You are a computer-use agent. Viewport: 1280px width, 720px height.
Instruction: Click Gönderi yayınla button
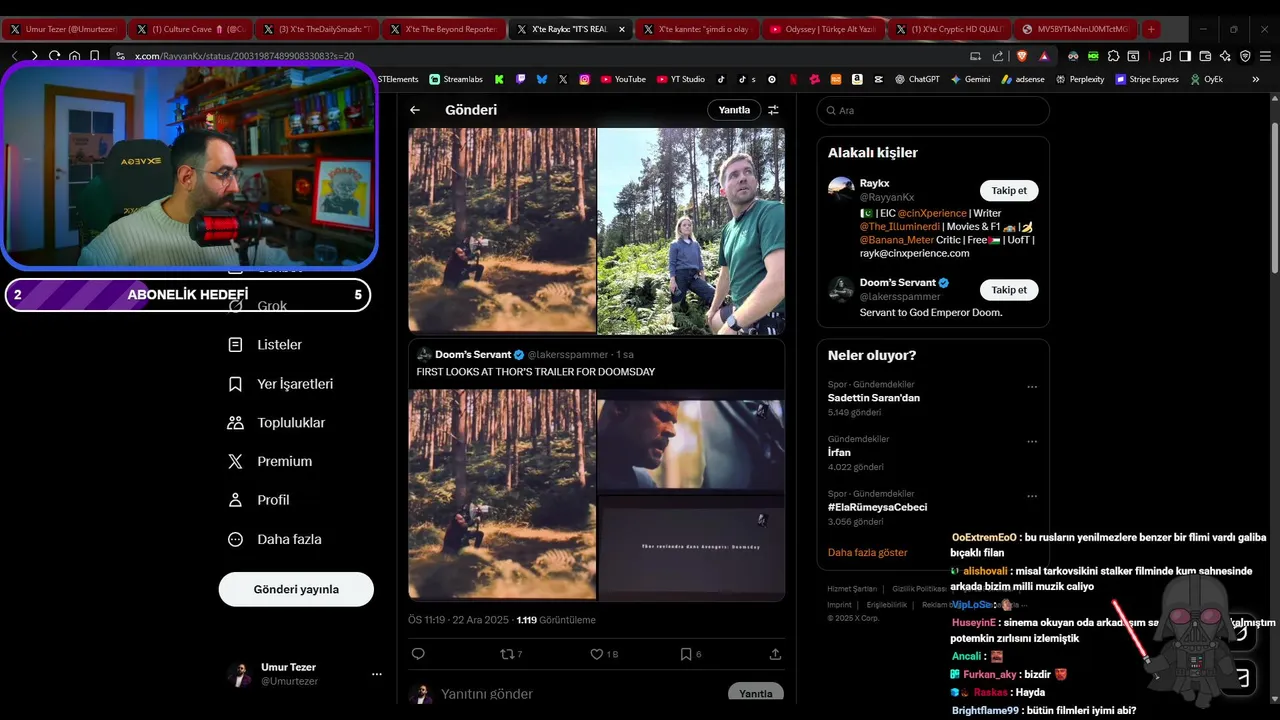296,589
